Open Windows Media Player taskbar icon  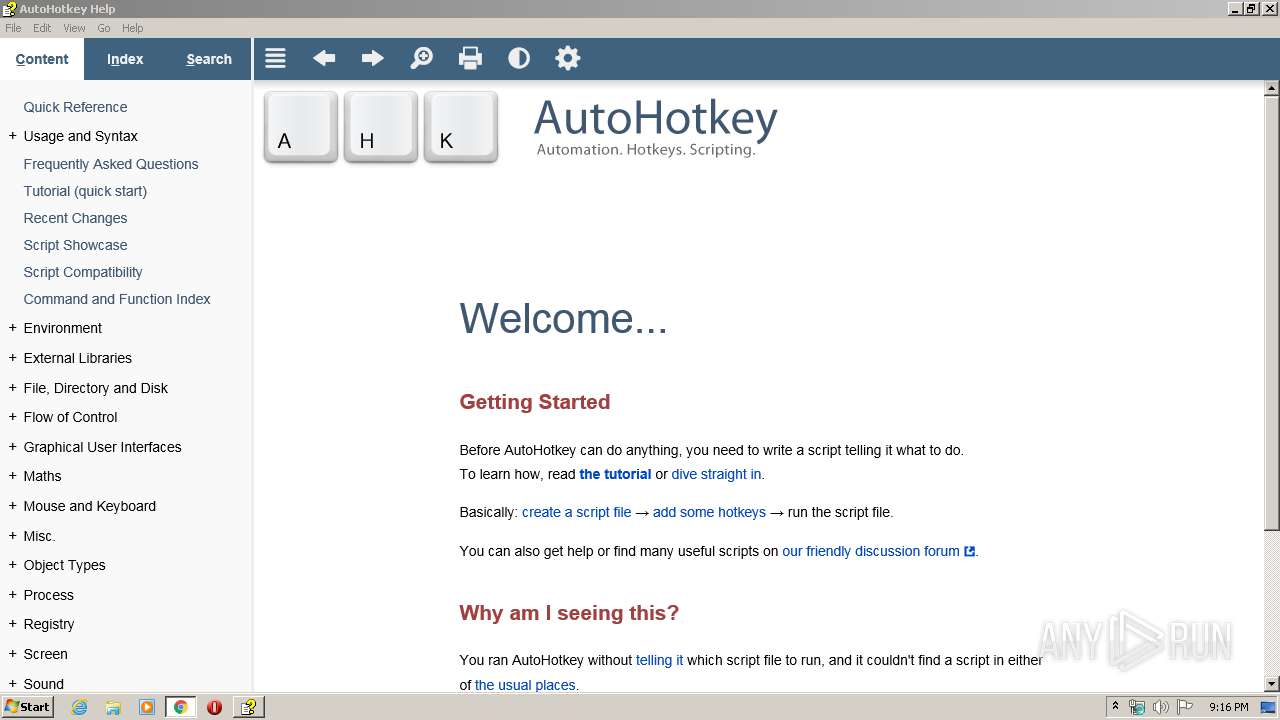click(x=147, y=707)
